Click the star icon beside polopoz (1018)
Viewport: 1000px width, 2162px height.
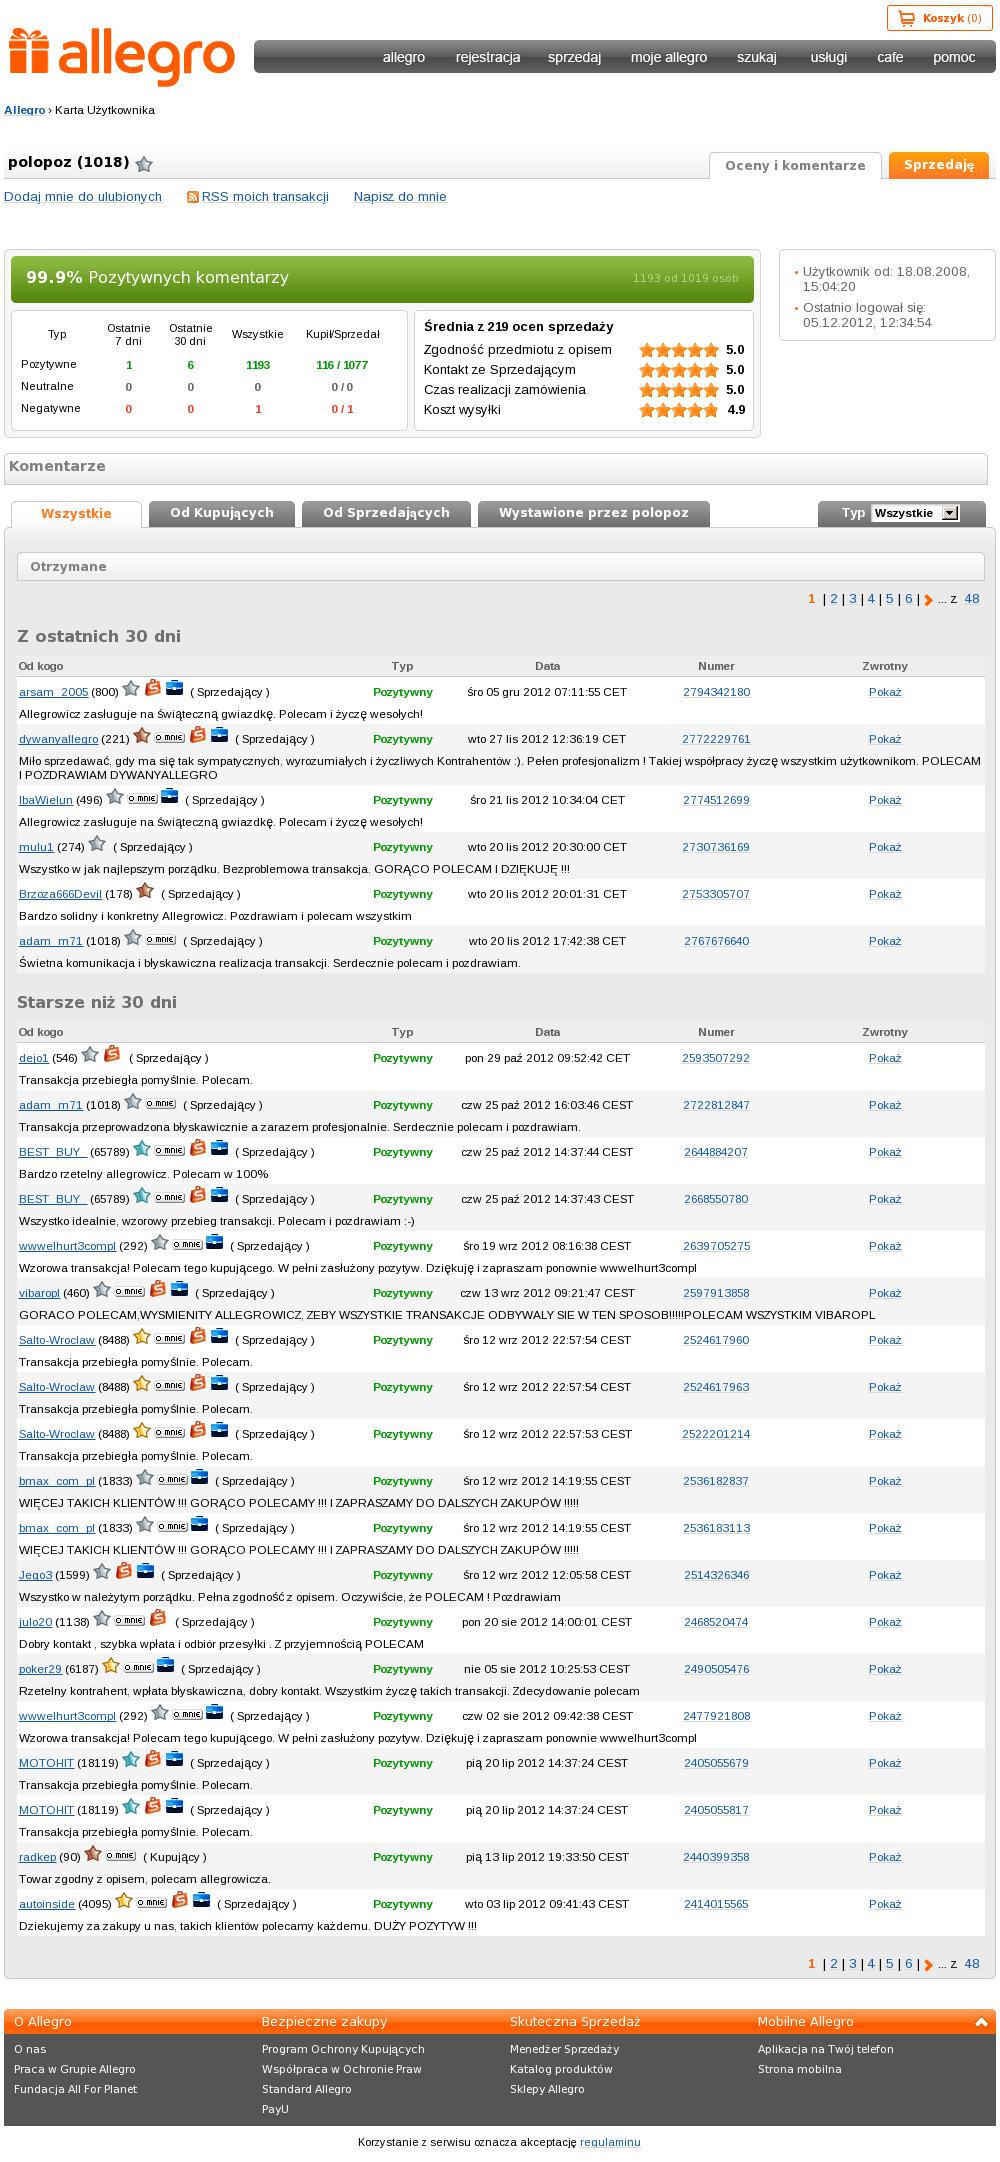point(144,164)
